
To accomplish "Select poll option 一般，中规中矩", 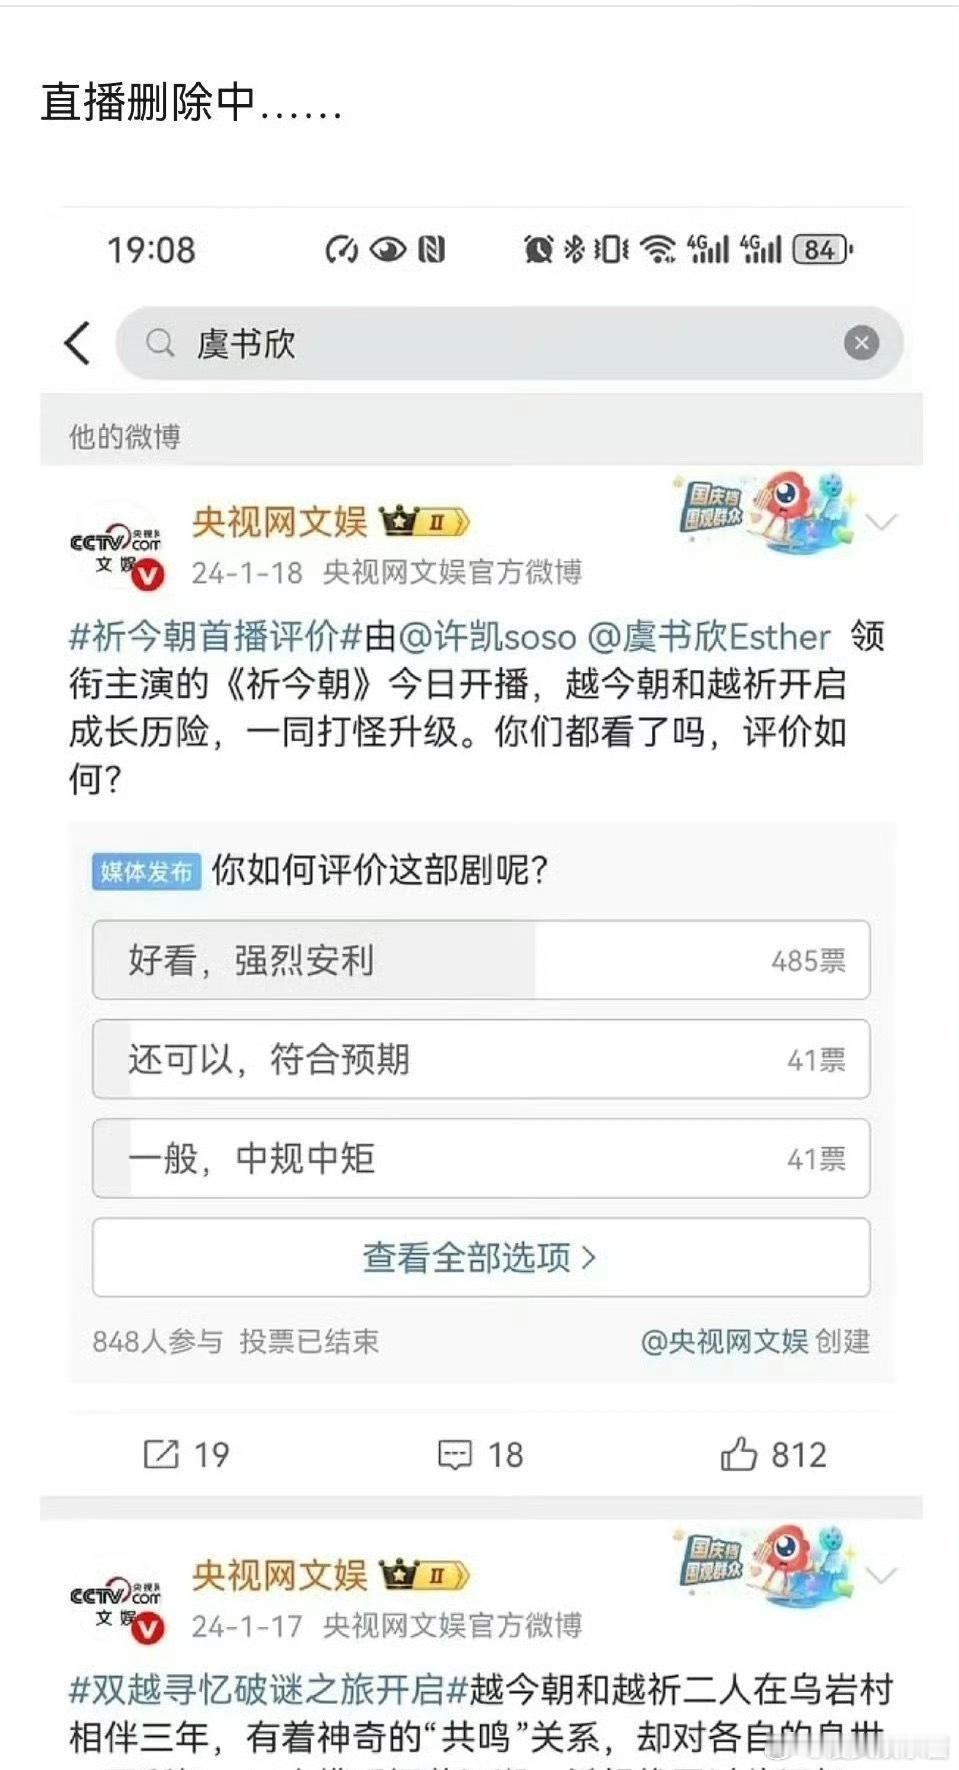I will tap(481, 1158).
